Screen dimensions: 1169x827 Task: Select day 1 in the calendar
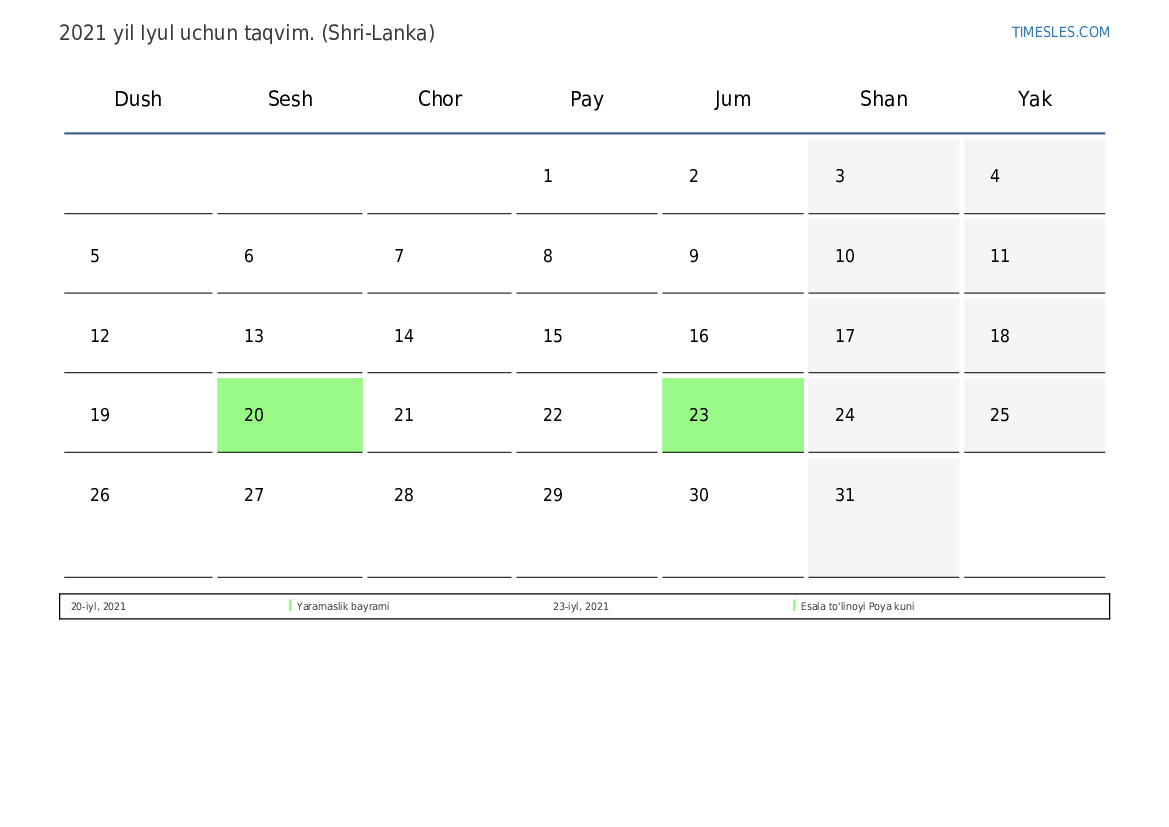[587, 176]
